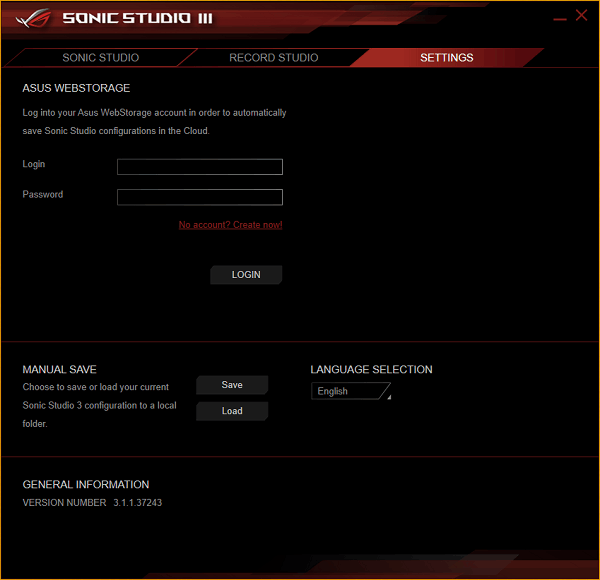
Task: Click the GENERAL INFORMATION heading
Action: (86, 484)
